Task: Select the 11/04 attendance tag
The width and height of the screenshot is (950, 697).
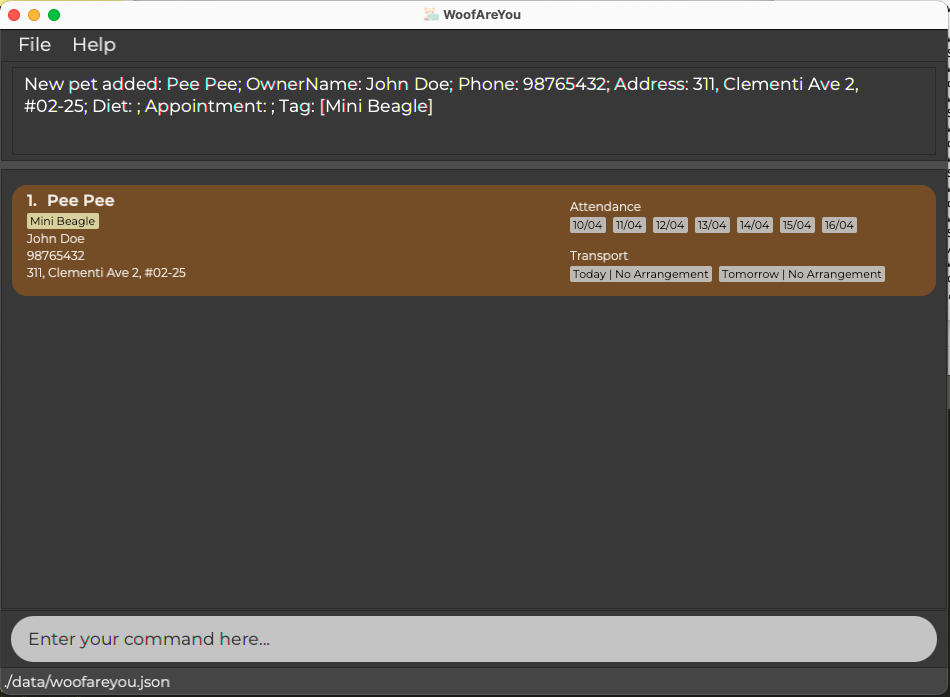Action: point(629,225)
